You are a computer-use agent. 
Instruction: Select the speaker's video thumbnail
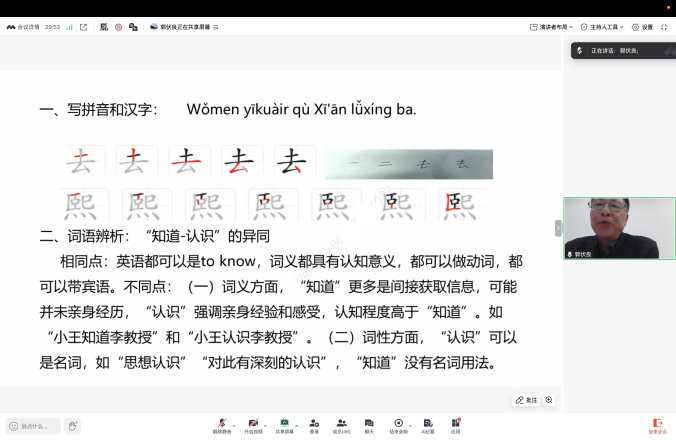(x=611, y=228)
